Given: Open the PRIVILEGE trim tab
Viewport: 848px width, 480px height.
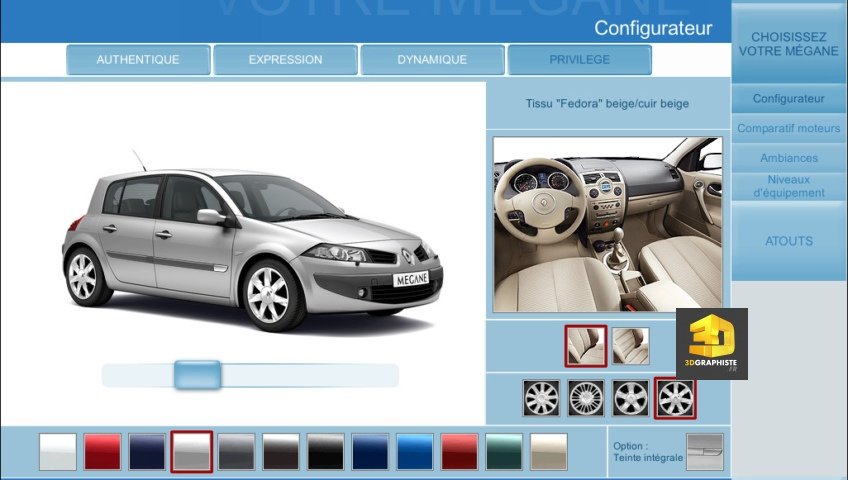Looking at the screenshot, I should point(579,59).
